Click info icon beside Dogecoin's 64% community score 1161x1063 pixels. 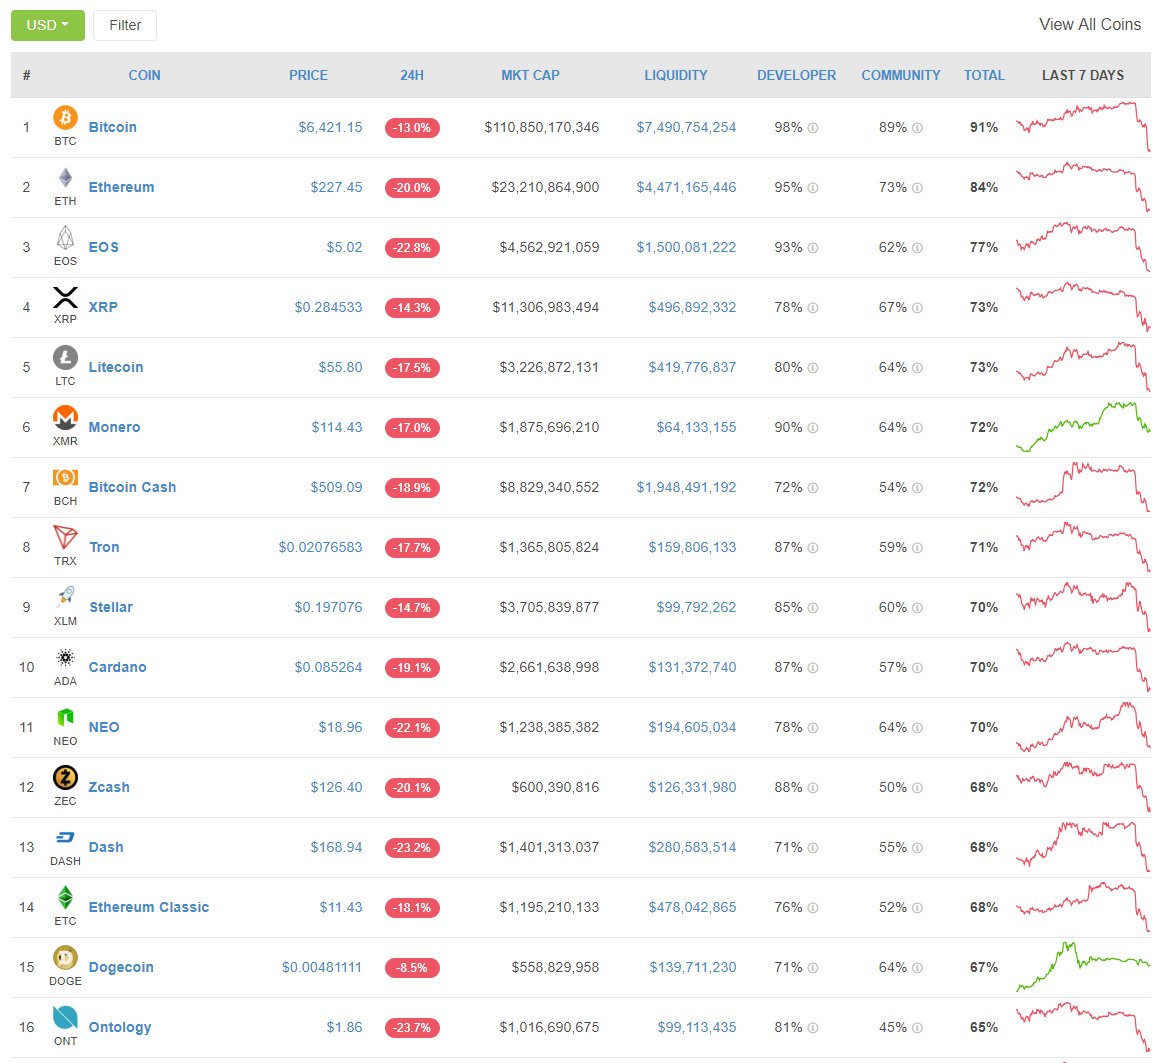click(917, 968)
